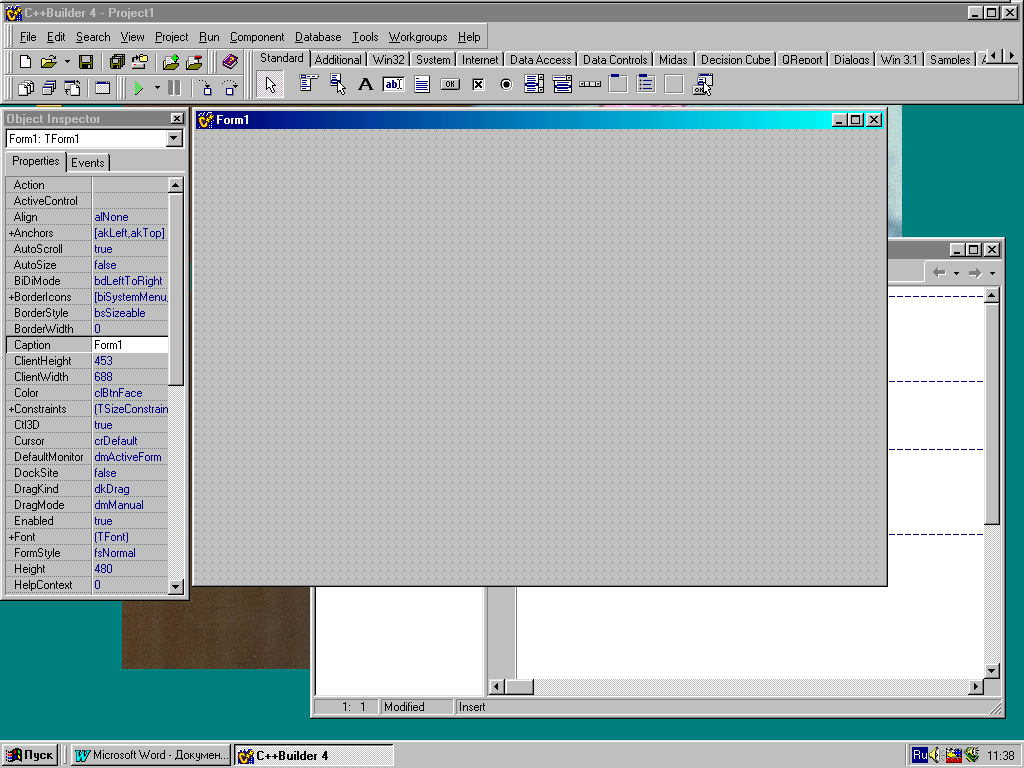
Task: Open dropdown arrow beside Run icon
Action: point(157,88)
